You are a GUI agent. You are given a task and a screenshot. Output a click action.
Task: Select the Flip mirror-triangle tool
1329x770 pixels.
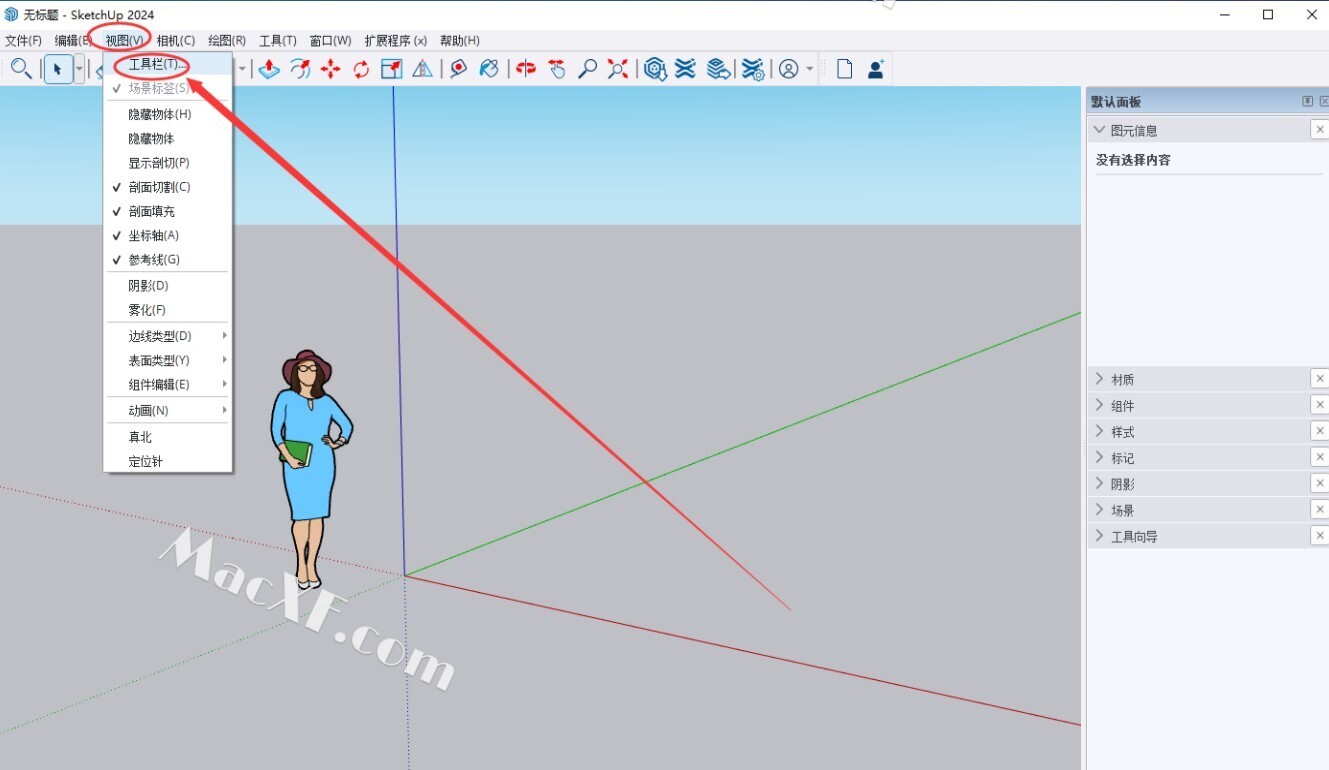[x=423, y=69]
